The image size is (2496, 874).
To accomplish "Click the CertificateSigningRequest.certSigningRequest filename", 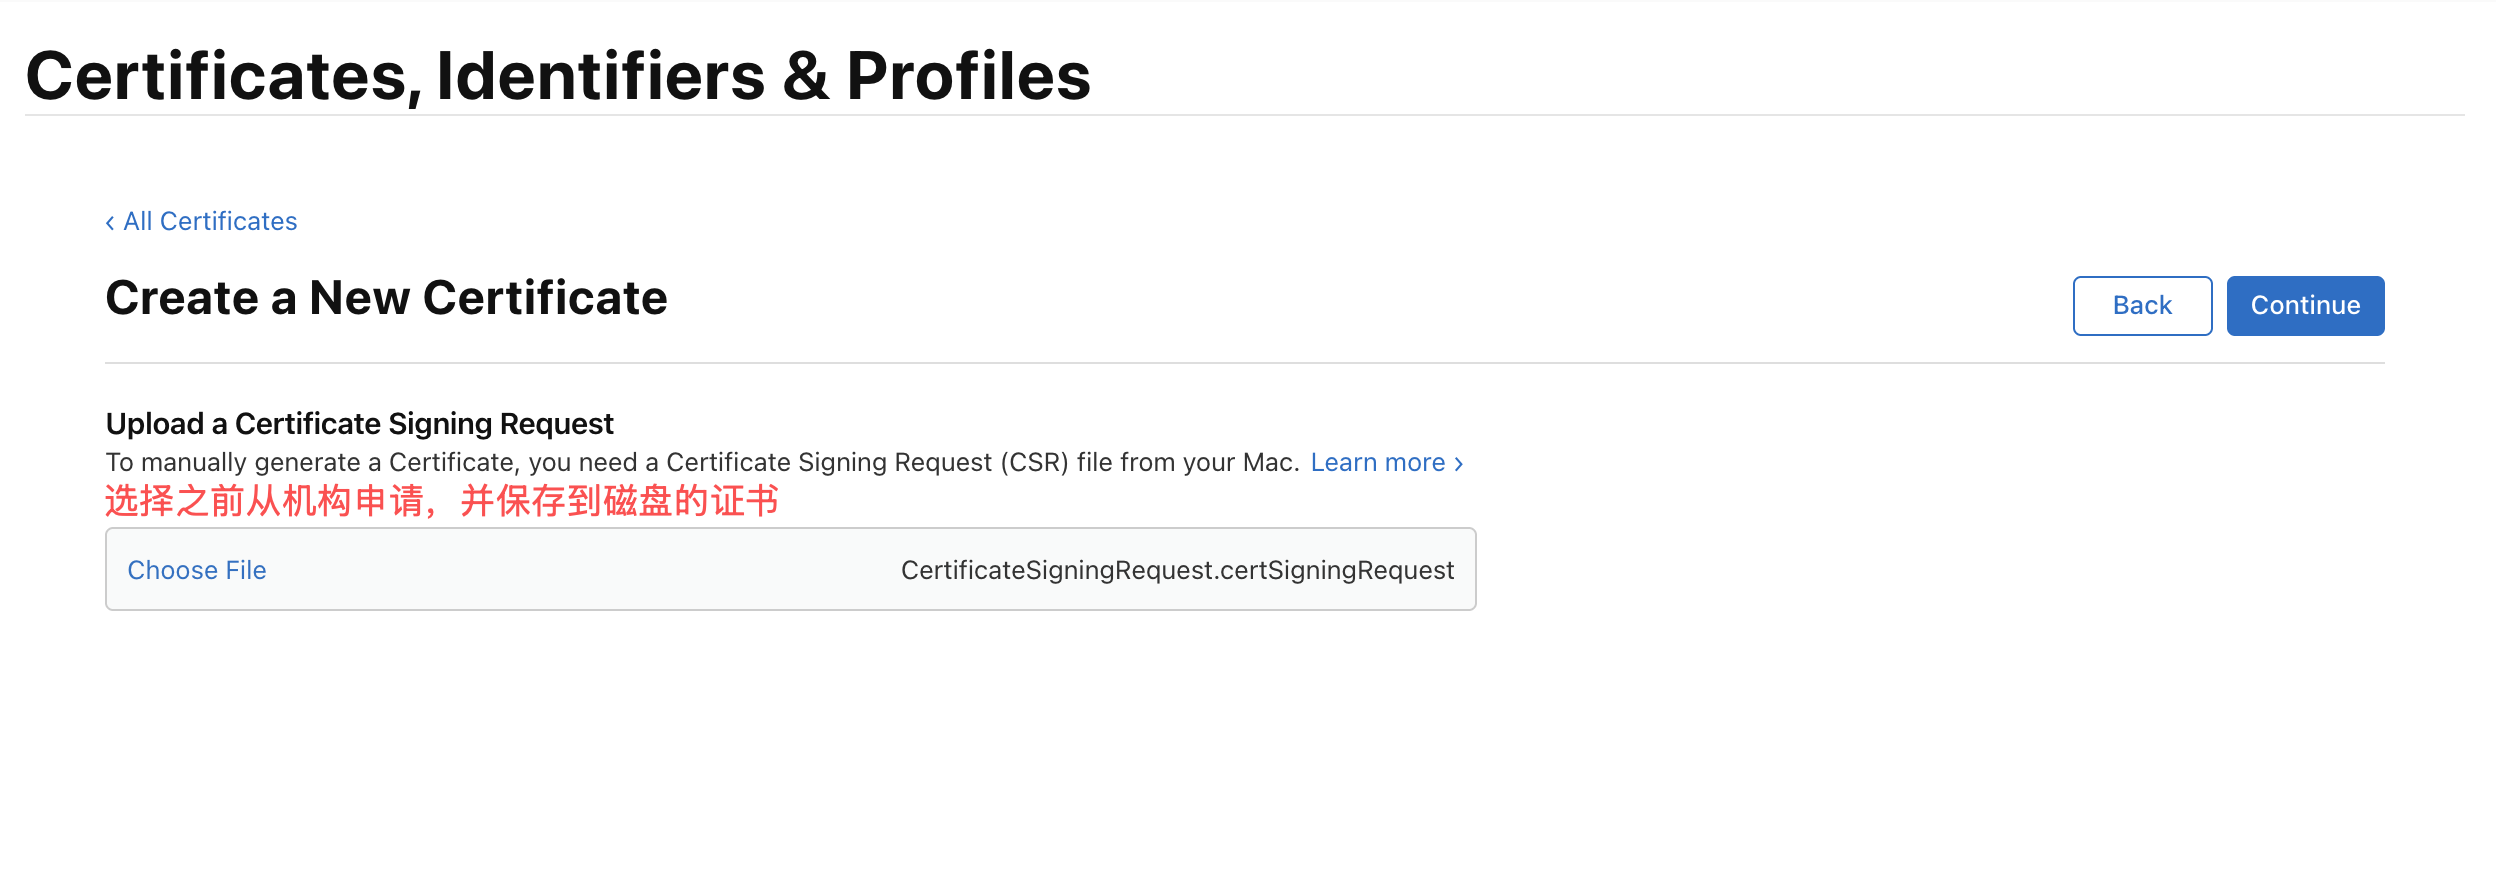I will 1177,570.
